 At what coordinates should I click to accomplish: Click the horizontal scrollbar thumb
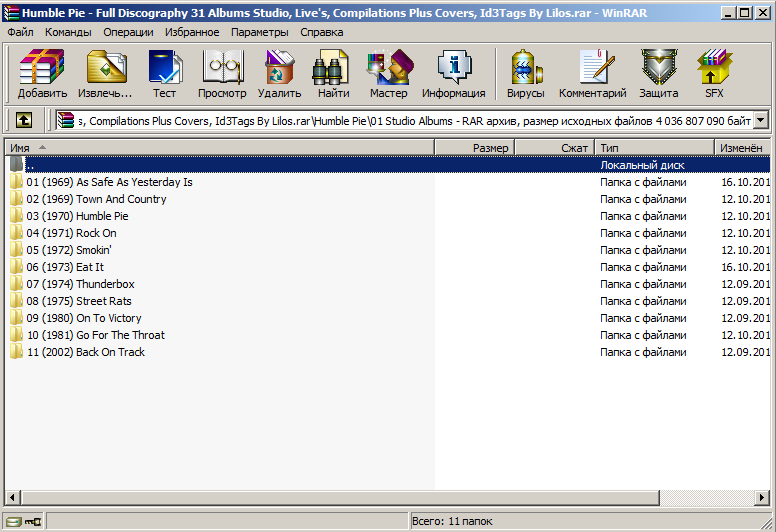pyautogui.click(x=340, y=497)
